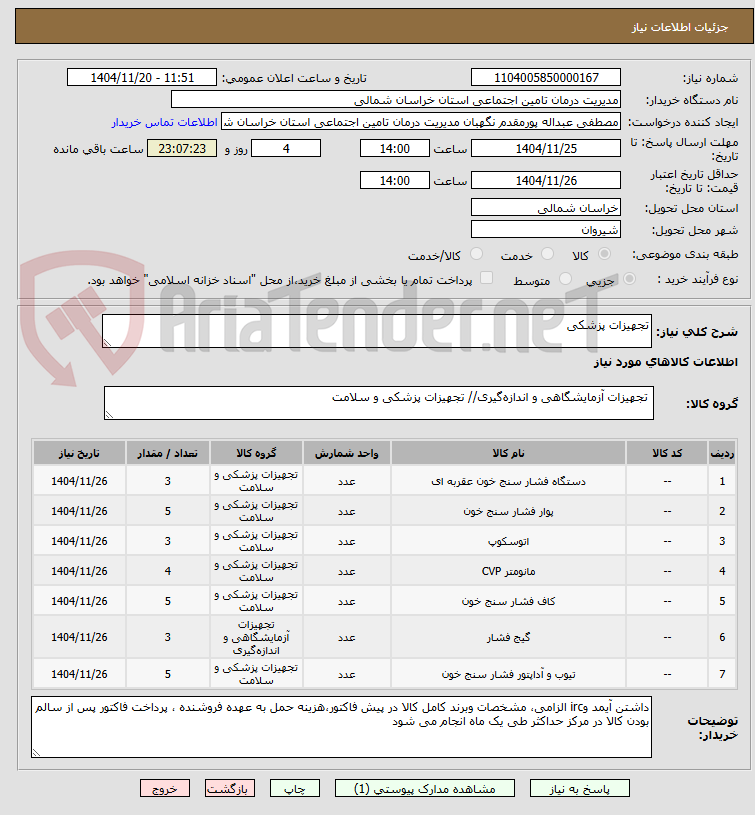Viewport: 755px width, 815px height.
Task: Toggle the اسناد خزانه اسلامی payment checkbox
Action: [486, 278]
